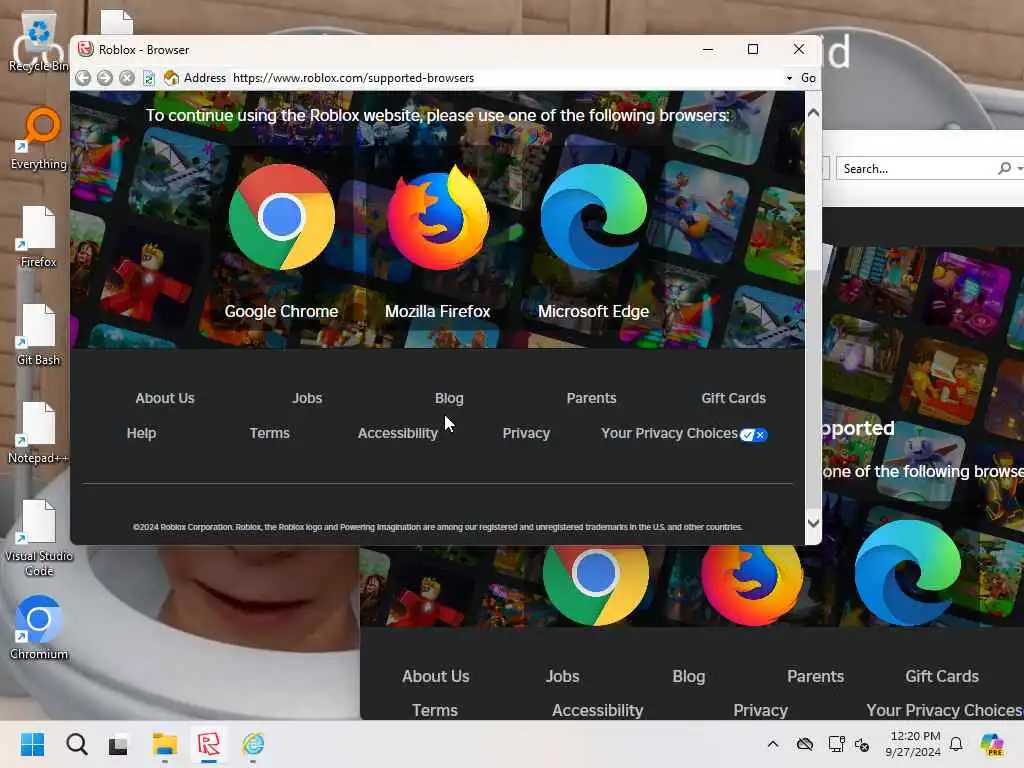Click the scroll up arrow of page scrollbar
Screen dimensions: 1024x768
813,112
